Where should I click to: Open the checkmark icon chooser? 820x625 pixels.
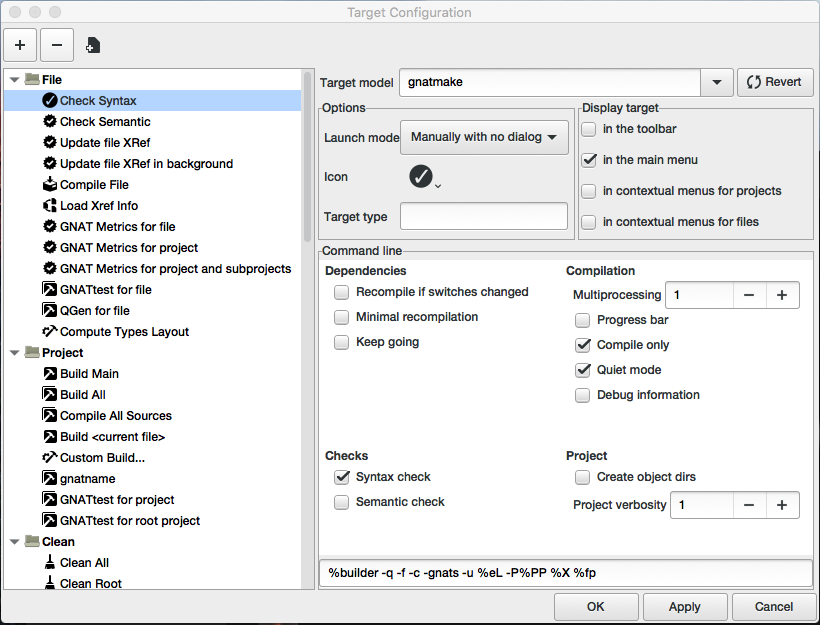[424, 177]
